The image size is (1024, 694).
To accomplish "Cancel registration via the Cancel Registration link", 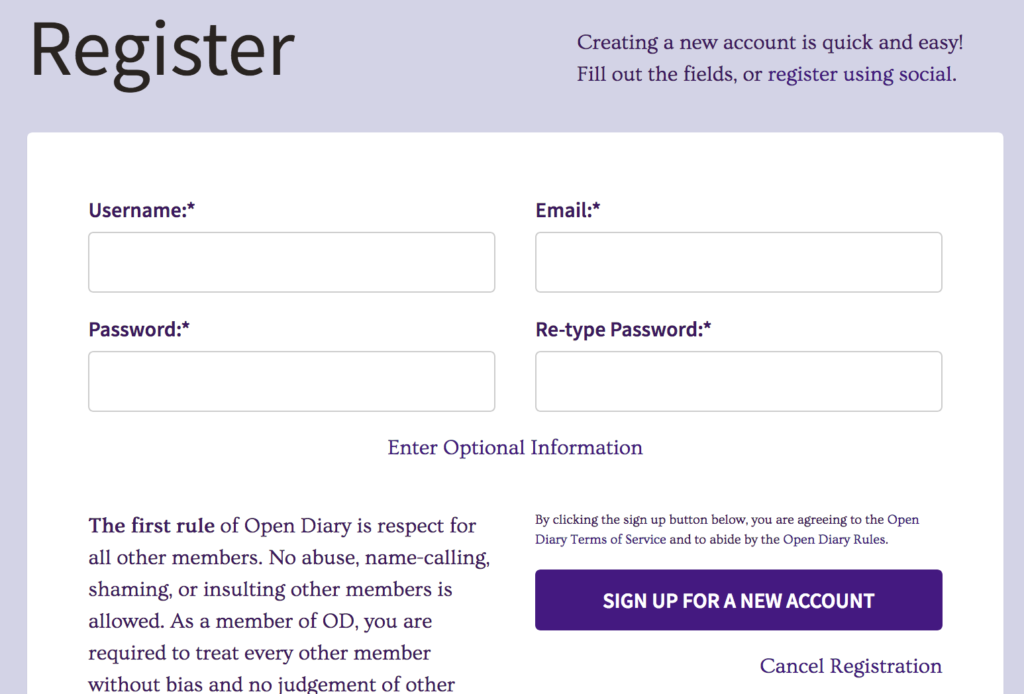I will click(x=850, y=666).
